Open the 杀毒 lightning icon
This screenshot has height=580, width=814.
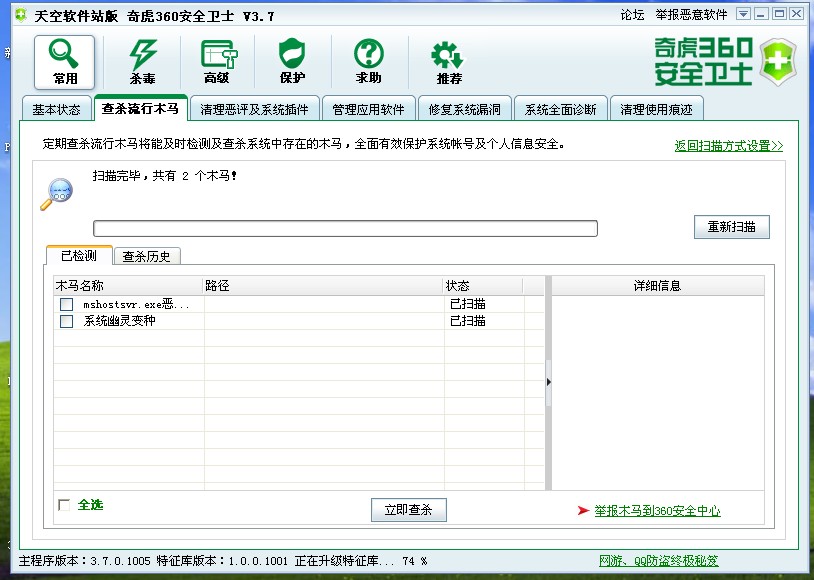coord(142,62)
